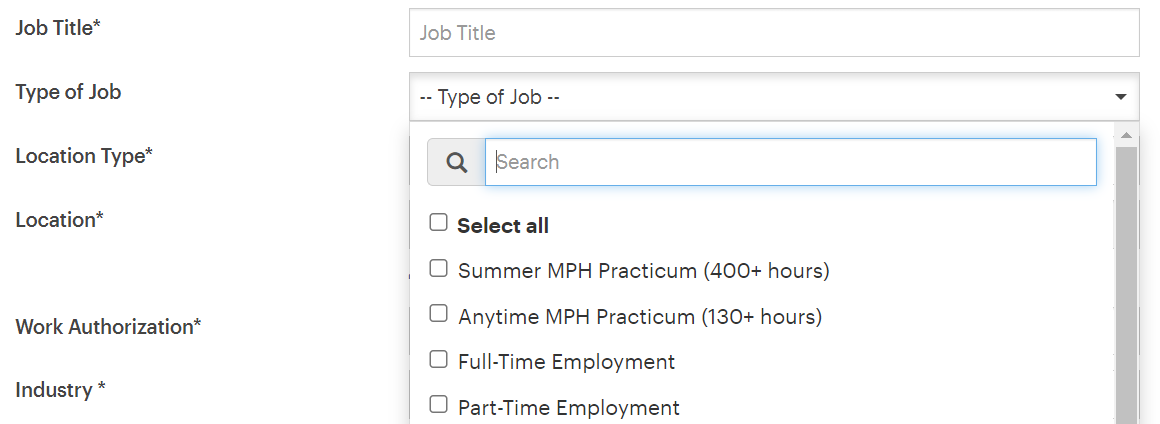The width and height of the screenshot is (1160, 424).
Task: Focus the Job Title text field
Action: tap(774, 33)
